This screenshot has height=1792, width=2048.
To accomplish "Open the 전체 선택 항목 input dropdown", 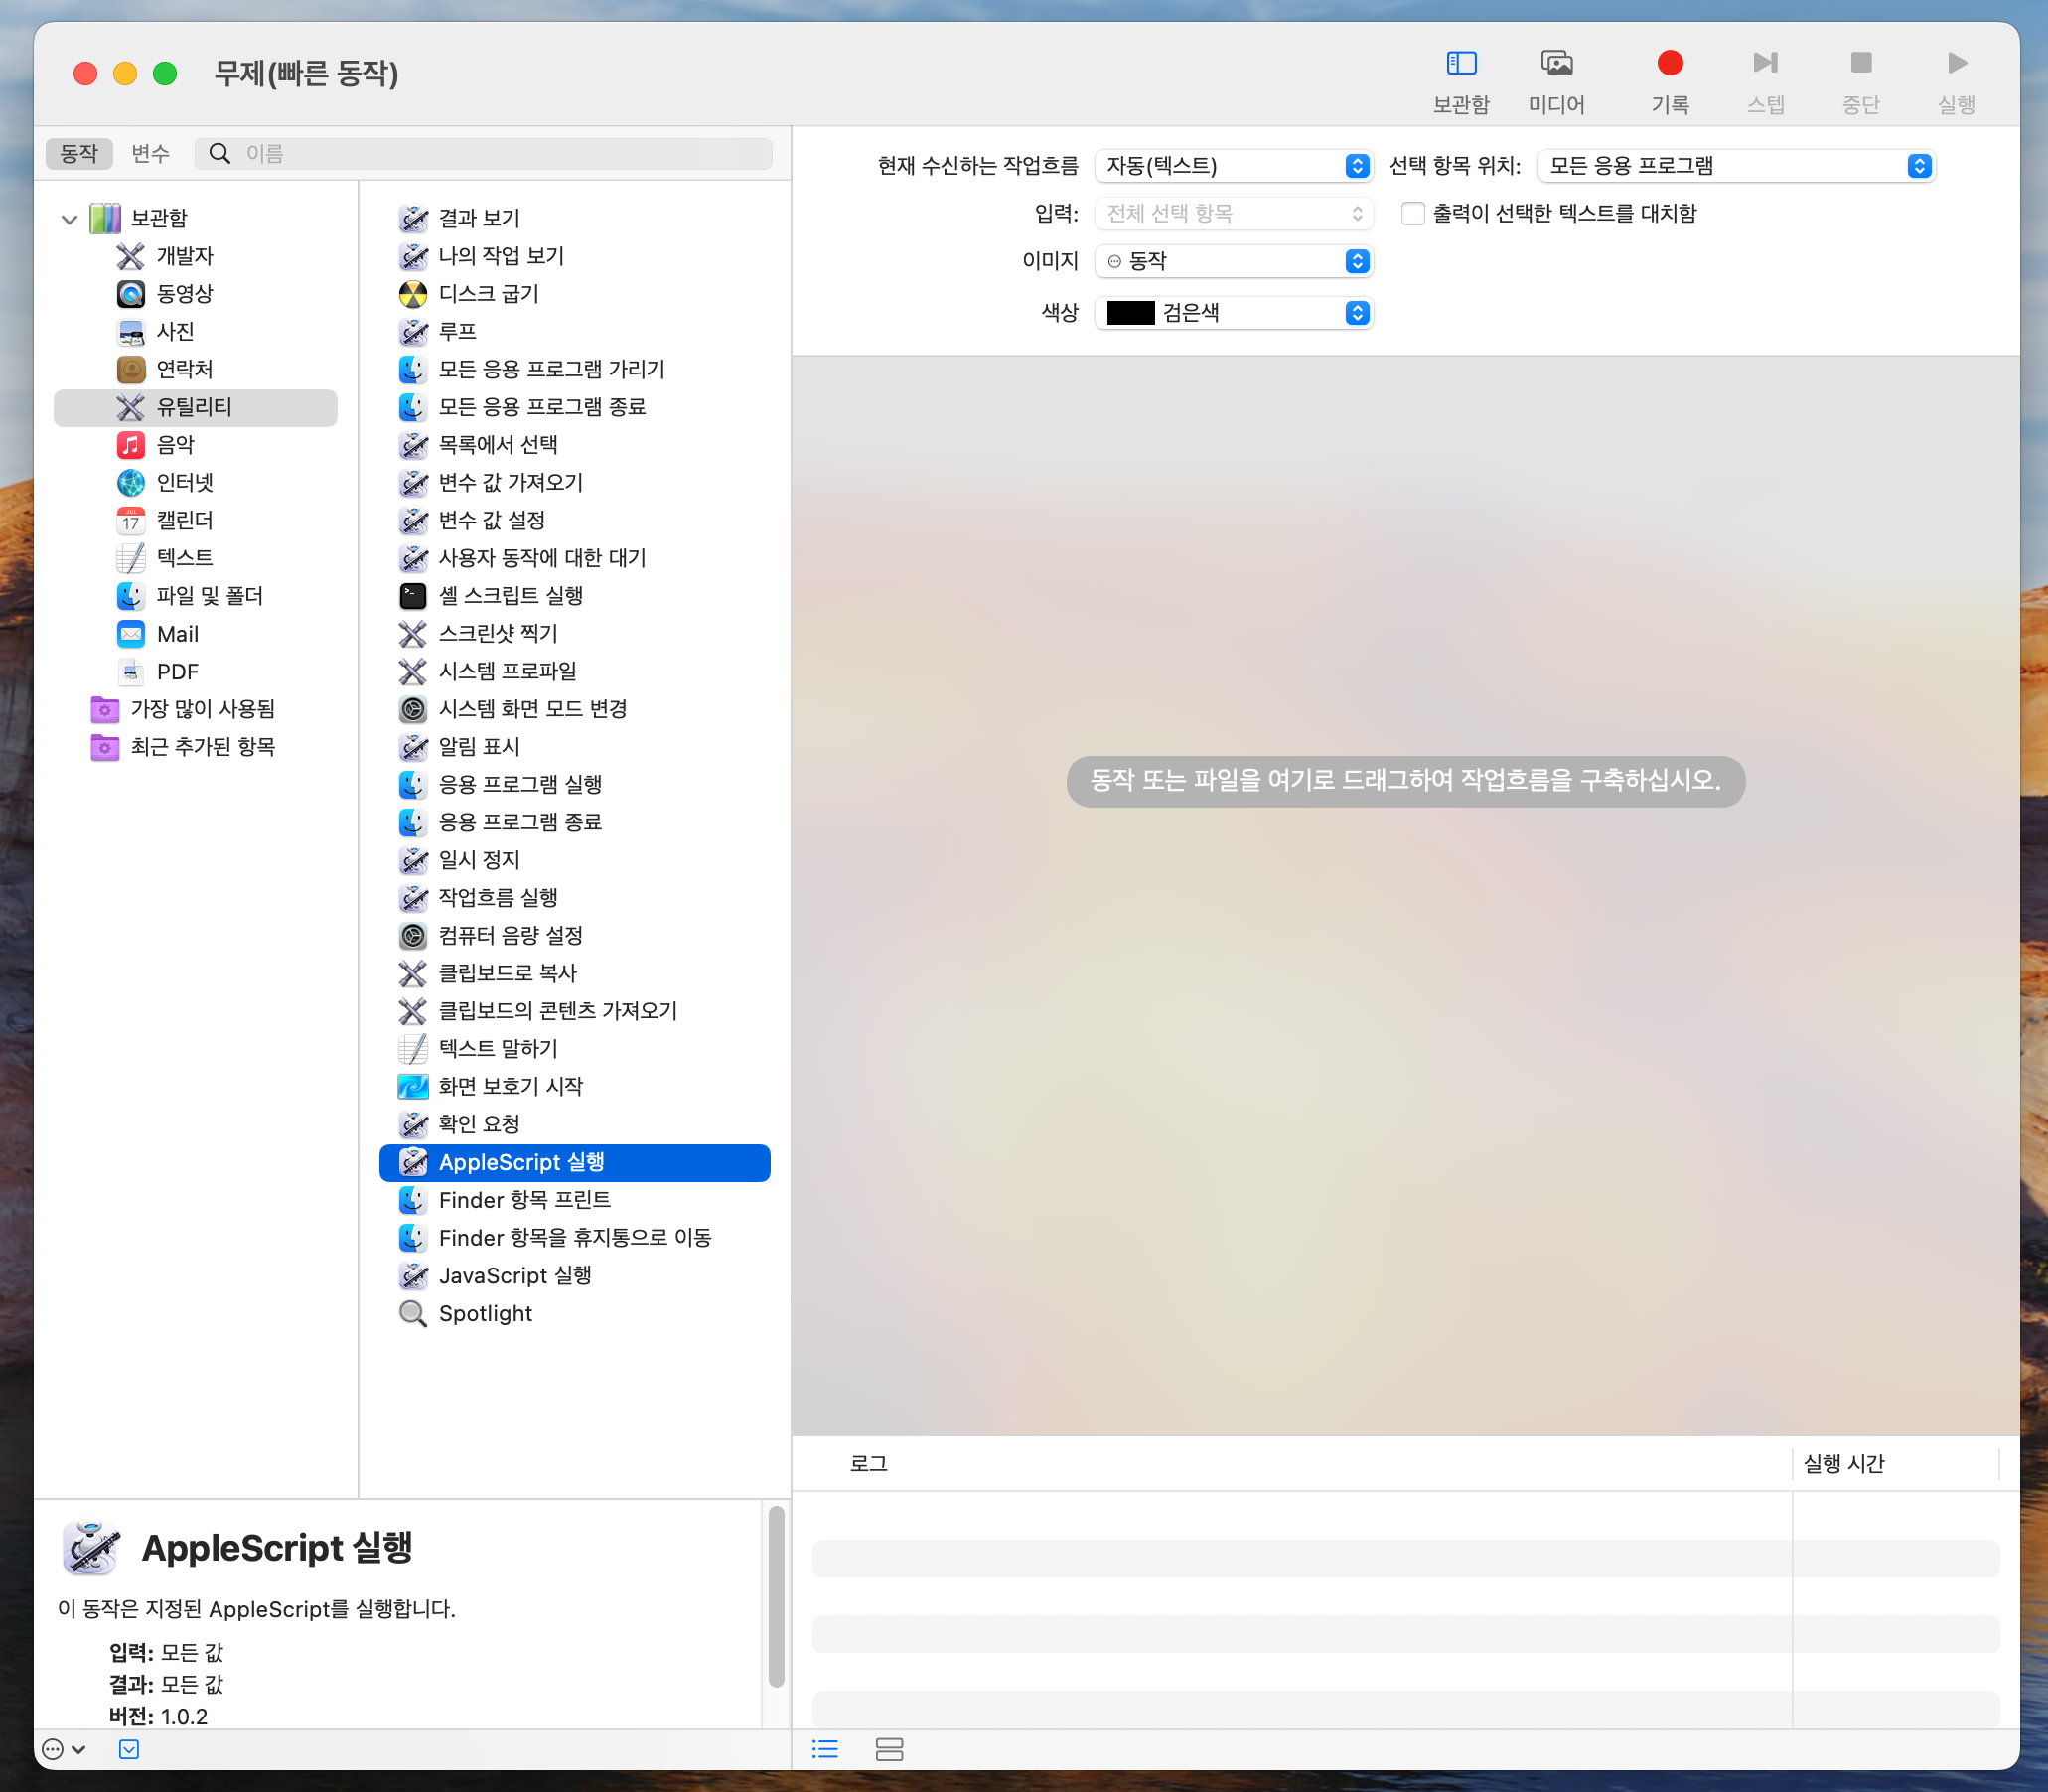I will (1234, 214).
